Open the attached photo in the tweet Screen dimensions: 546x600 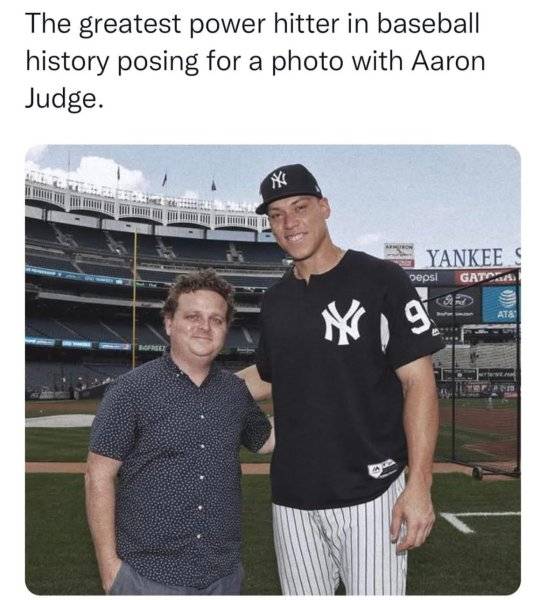pos(273,370)
